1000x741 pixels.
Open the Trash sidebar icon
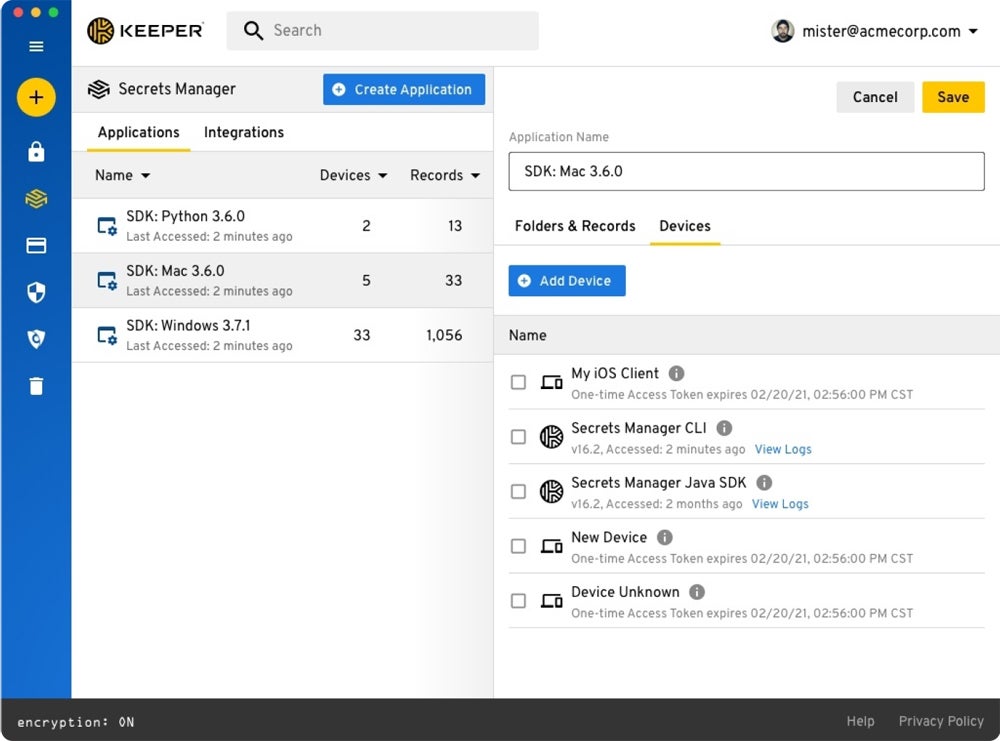pyautogui.click(x=36, y=386)
